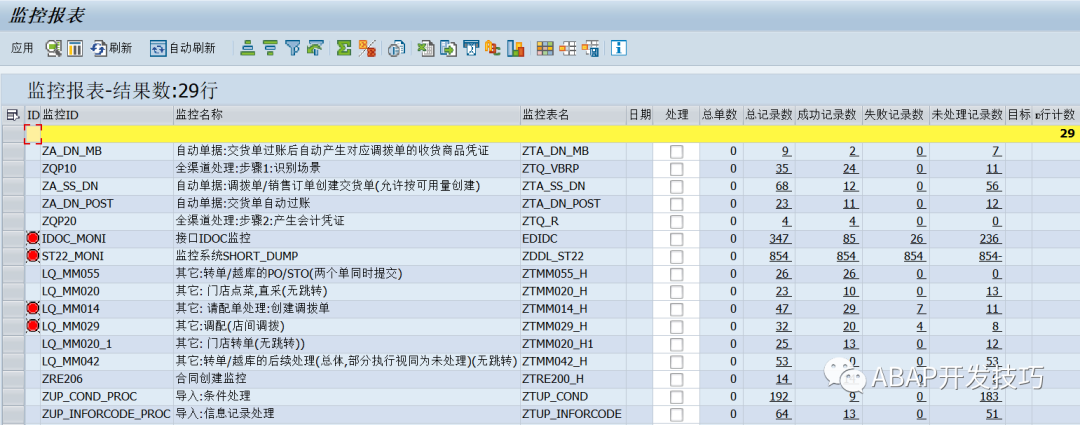This screenshot has height=425, width=1080.
Task: Sort the list in descending order
Action: coord(270,48)
